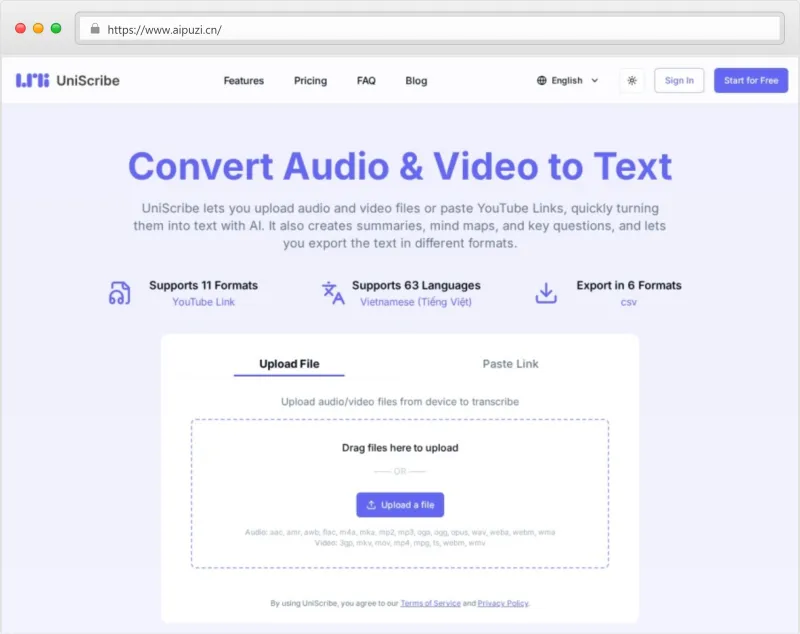800x634 pixels.
Task: Open the FAQ section
Action: pos(366,81)
